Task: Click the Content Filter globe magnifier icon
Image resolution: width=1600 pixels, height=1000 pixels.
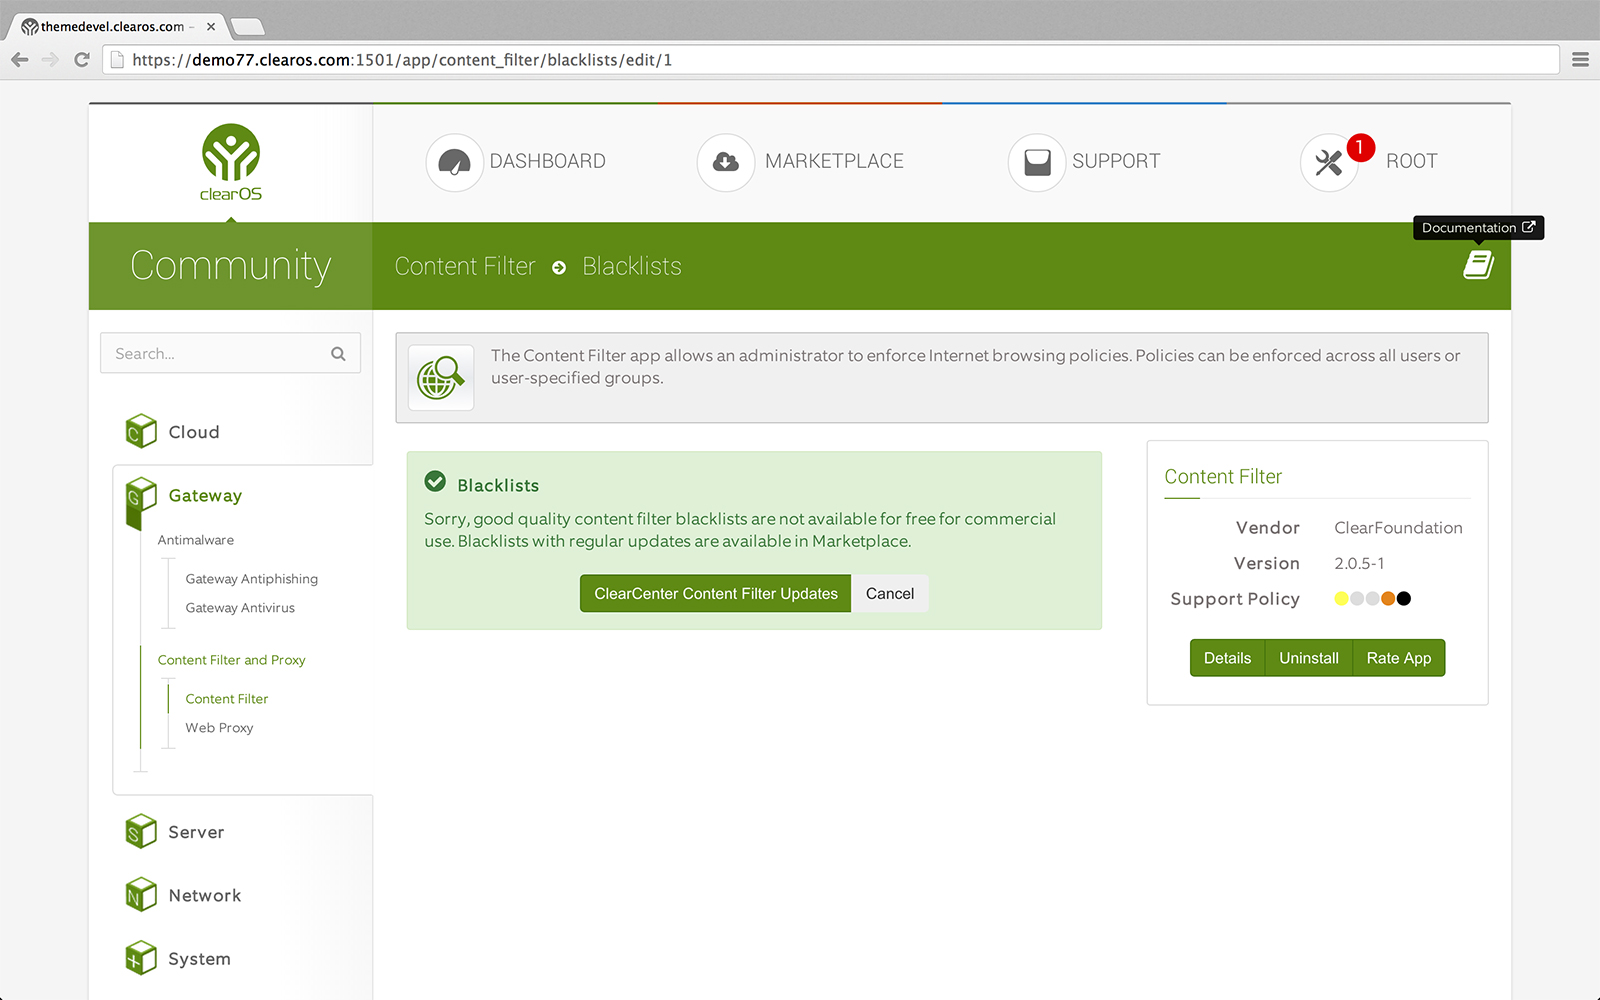Action: coord(441,378)
